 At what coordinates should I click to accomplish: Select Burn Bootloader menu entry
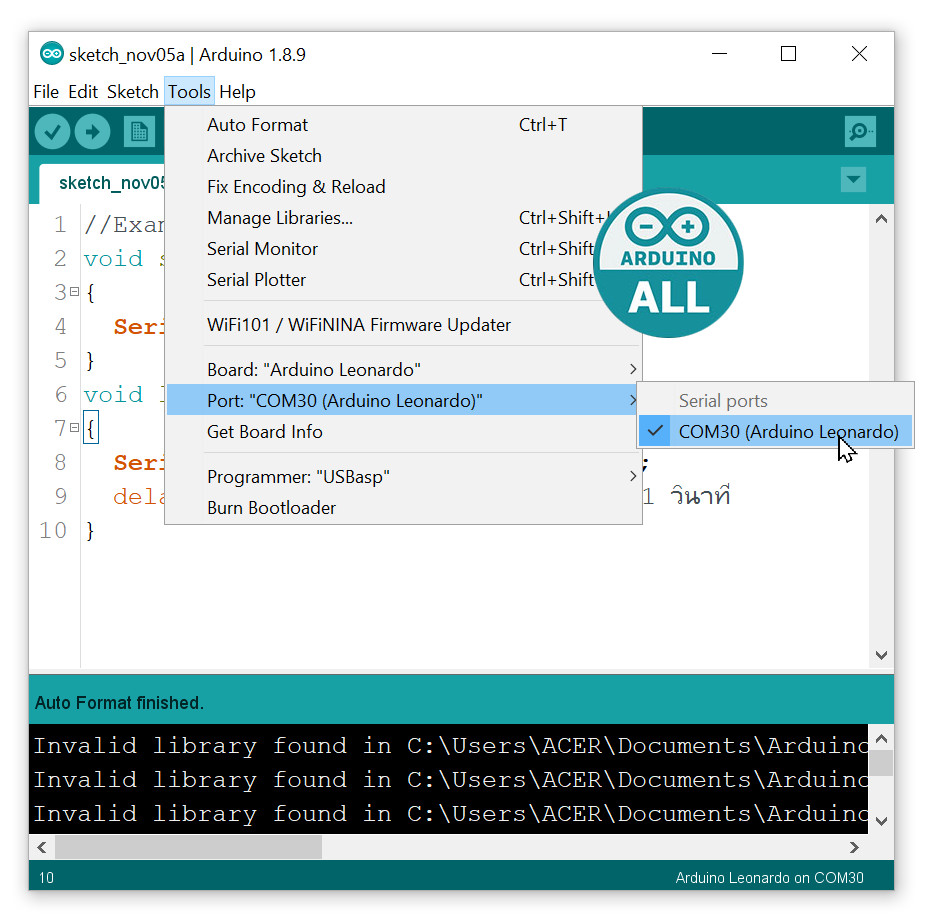point(403,508)
